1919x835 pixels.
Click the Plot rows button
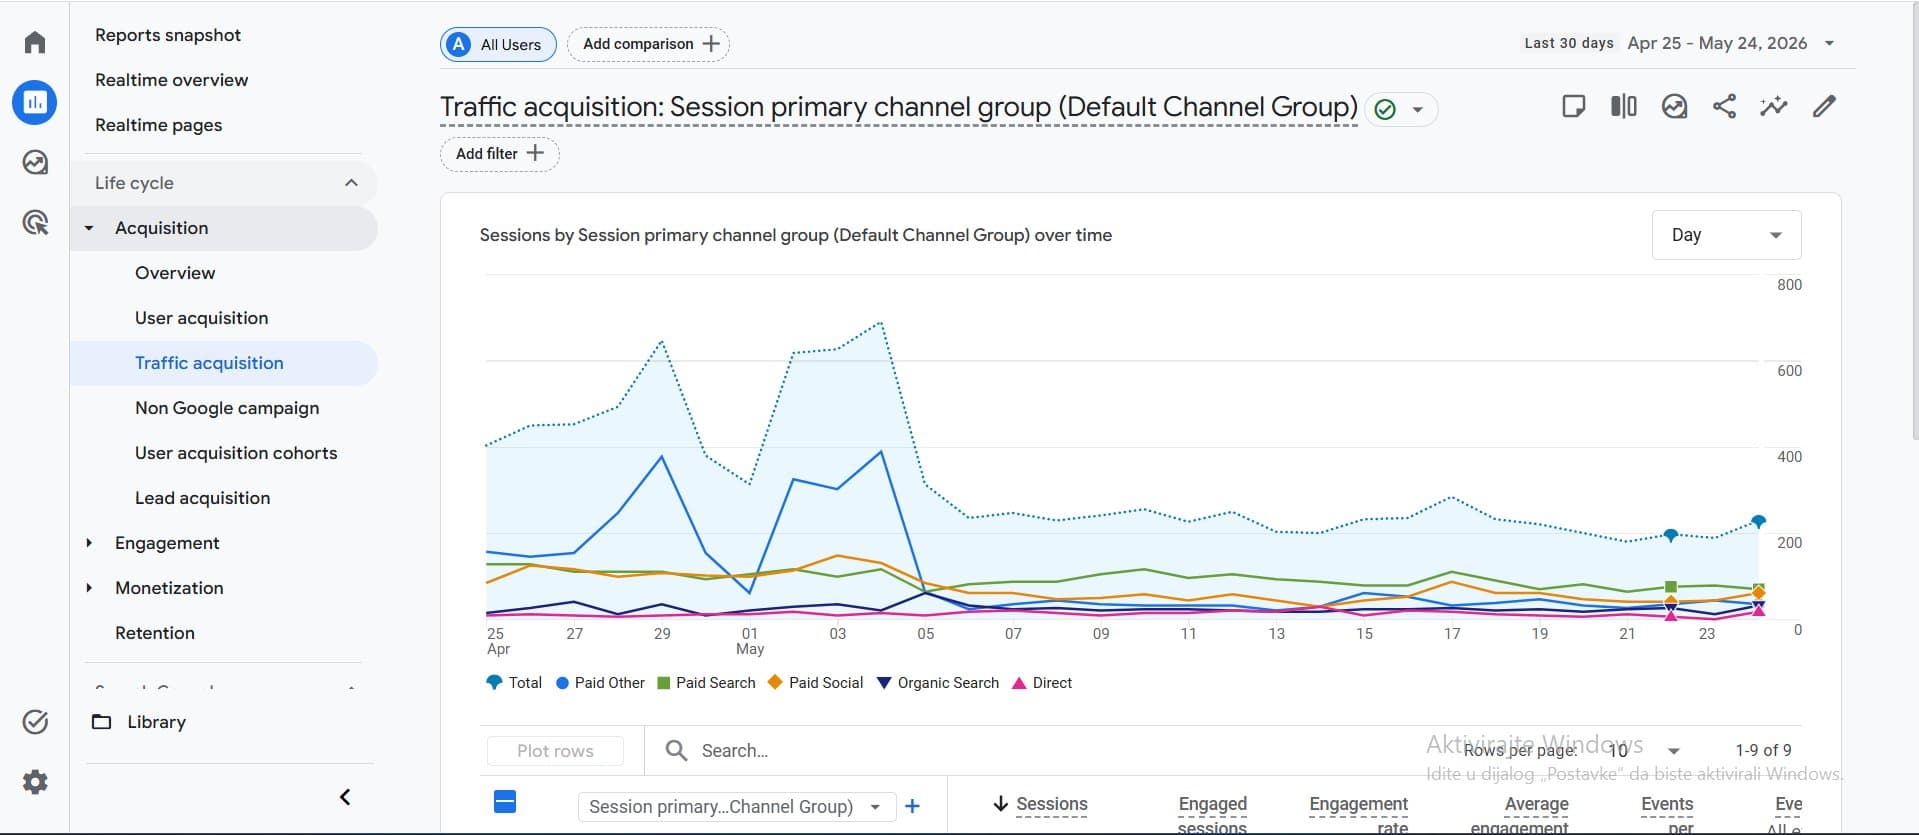pyautogui.click(x=555, y=751)
